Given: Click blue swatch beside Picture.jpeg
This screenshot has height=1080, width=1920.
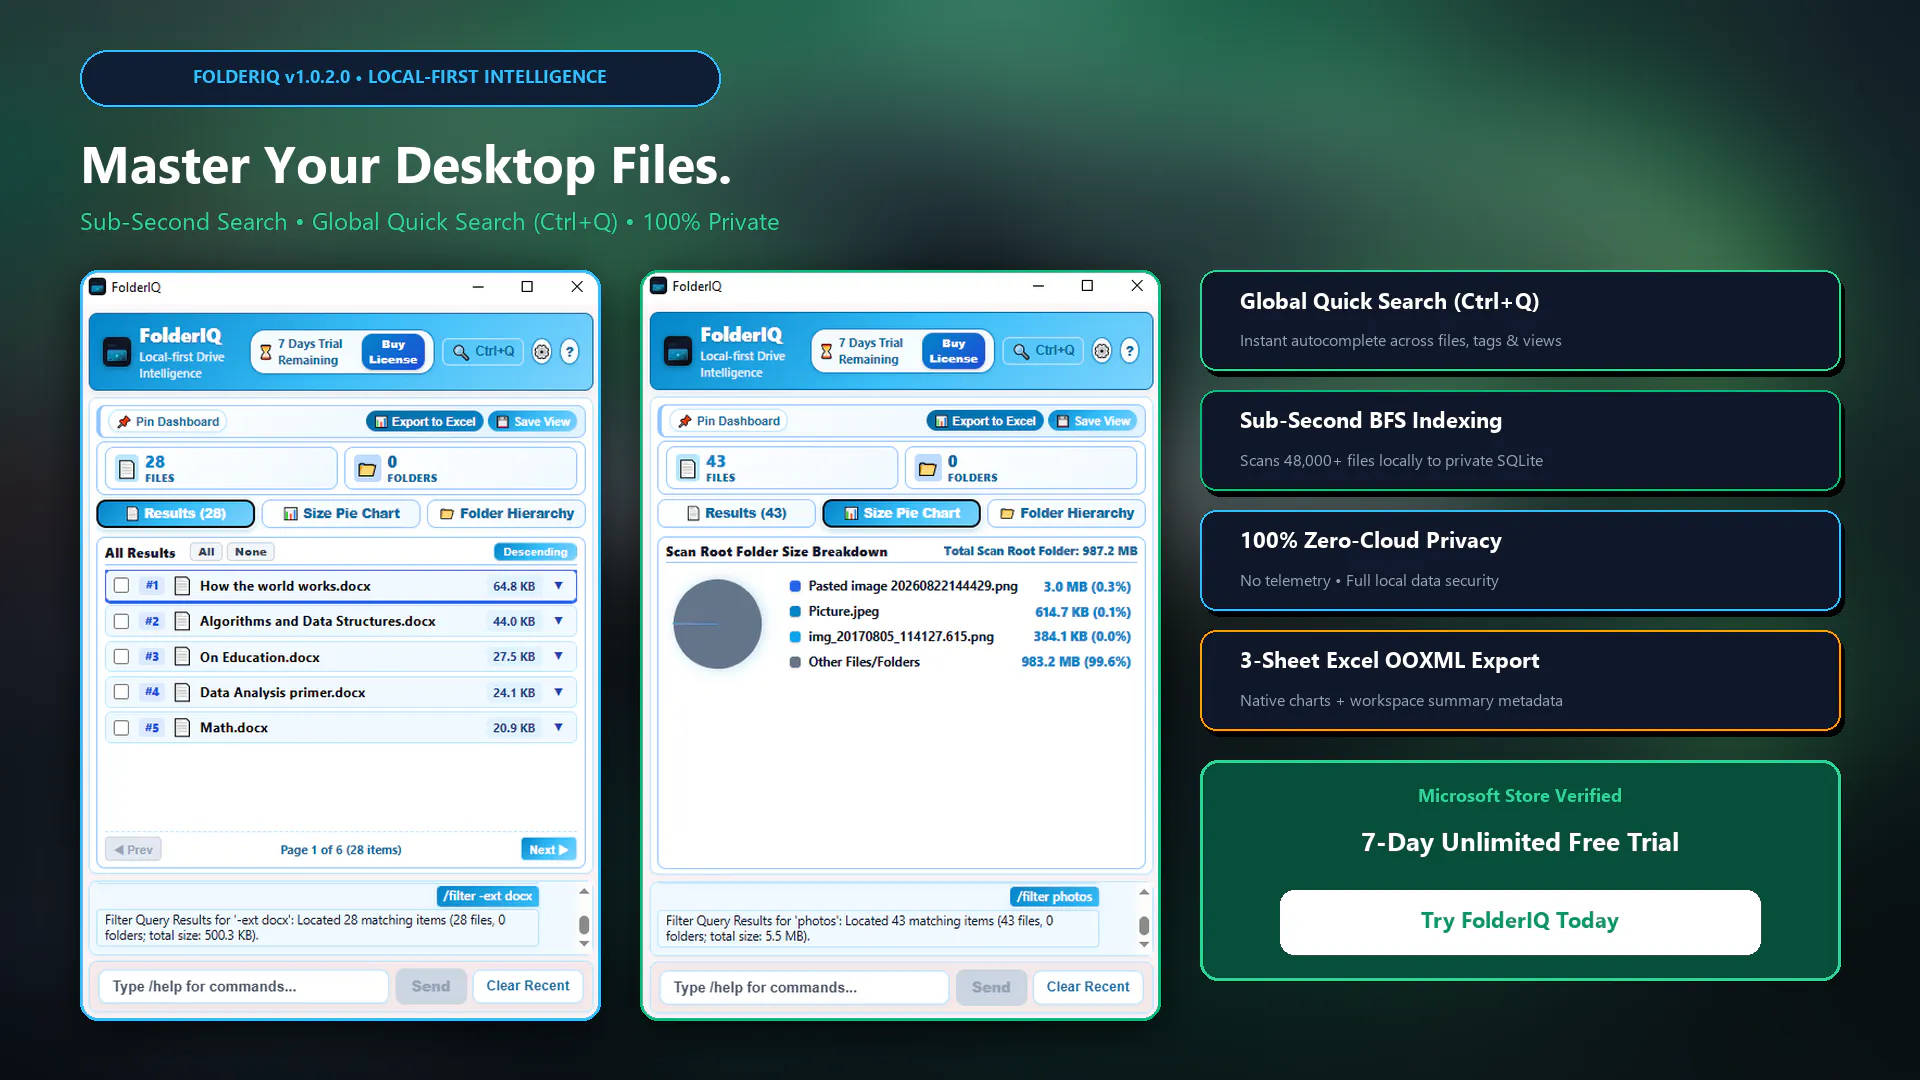Looking at the screenshot, I should pyautogui.click(x=795, y=611).
